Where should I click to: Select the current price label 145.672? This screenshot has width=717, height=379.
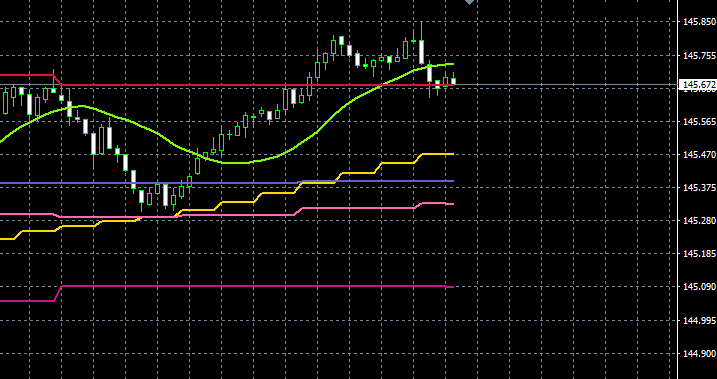[698, 85]
